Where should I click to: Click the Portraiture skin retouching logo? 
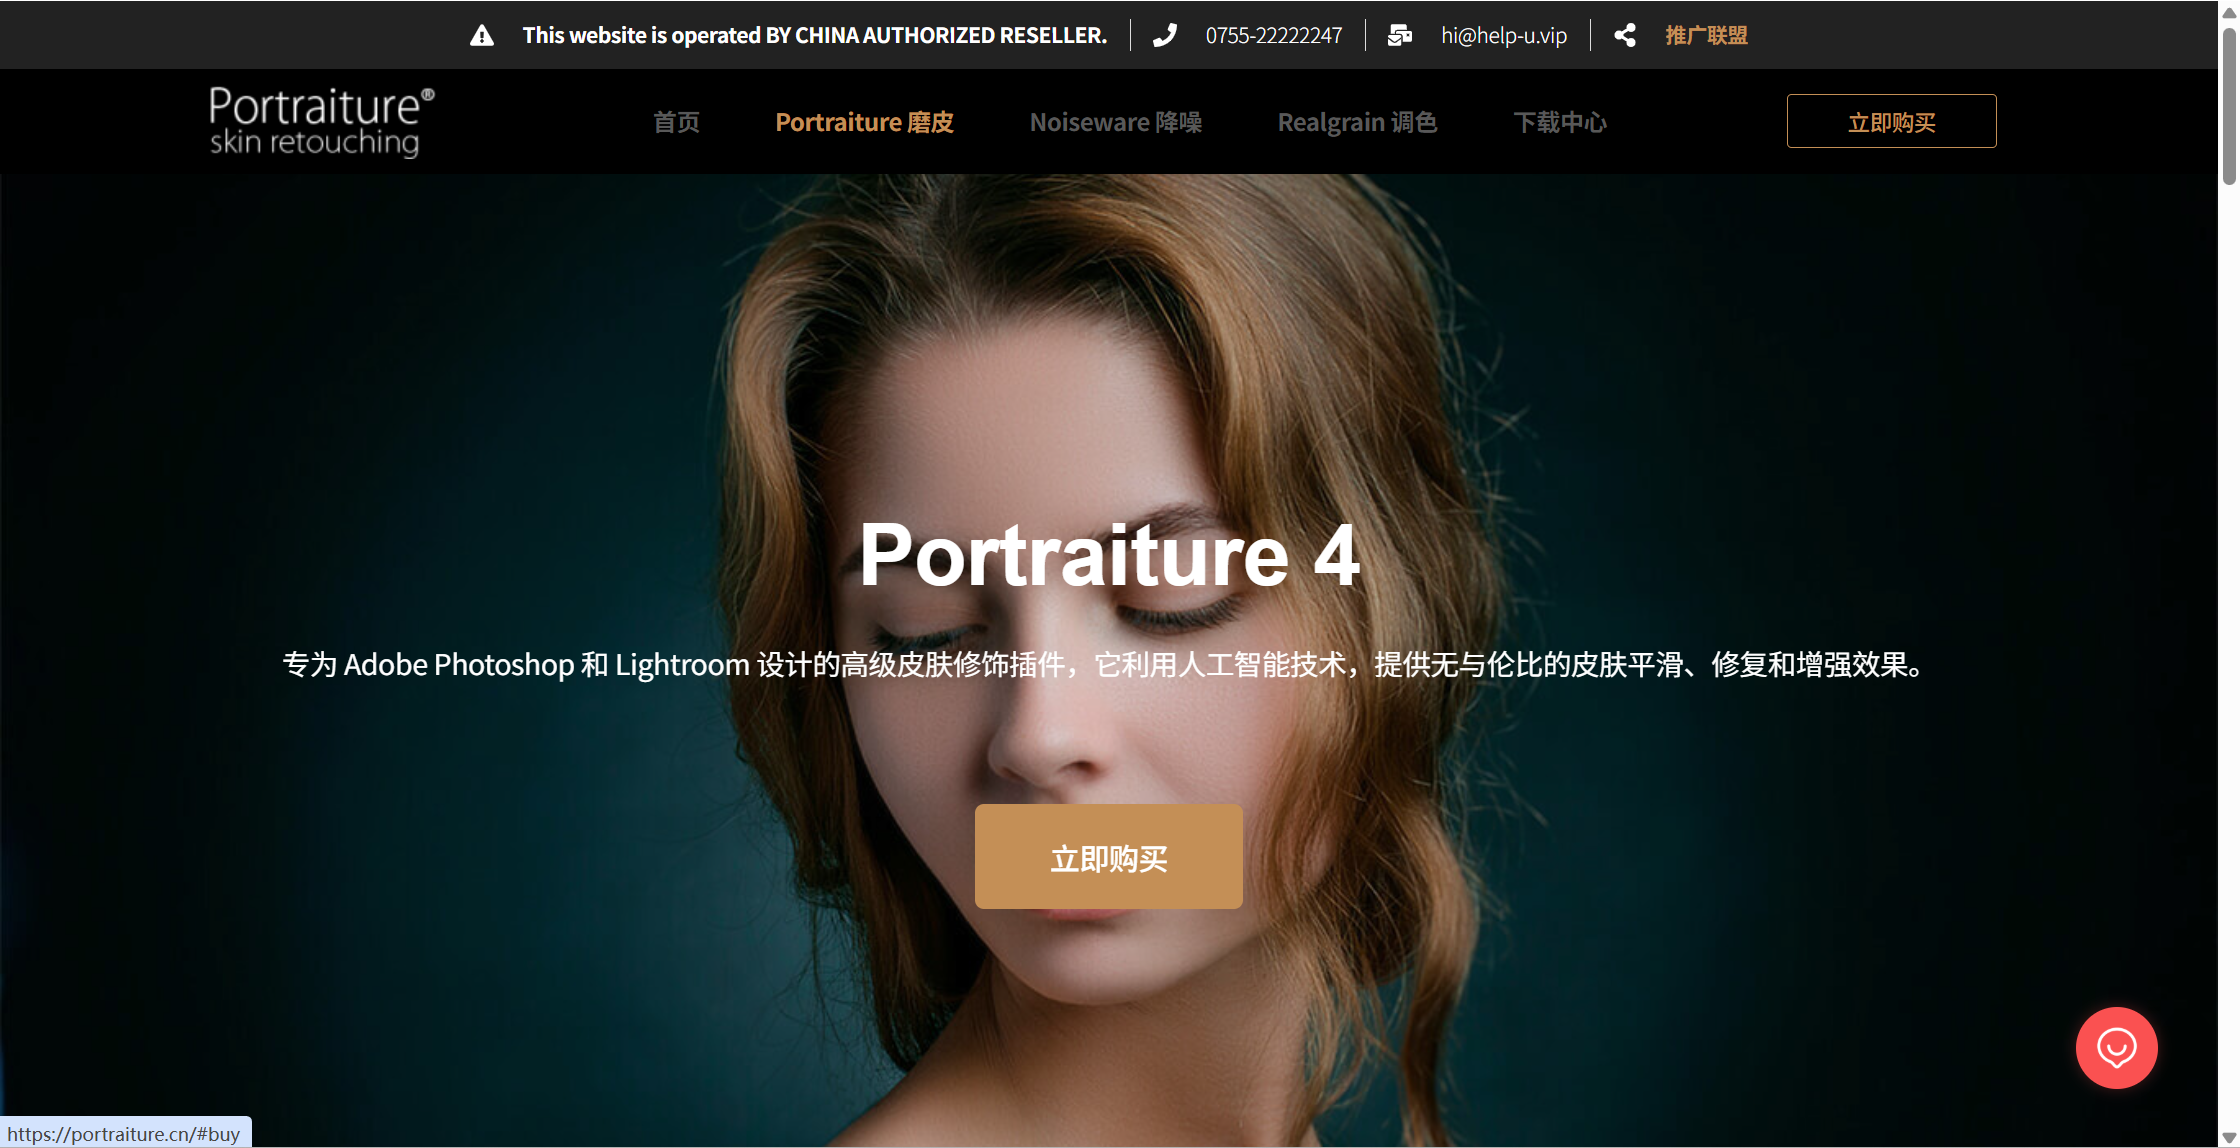[x=321, y=121]
